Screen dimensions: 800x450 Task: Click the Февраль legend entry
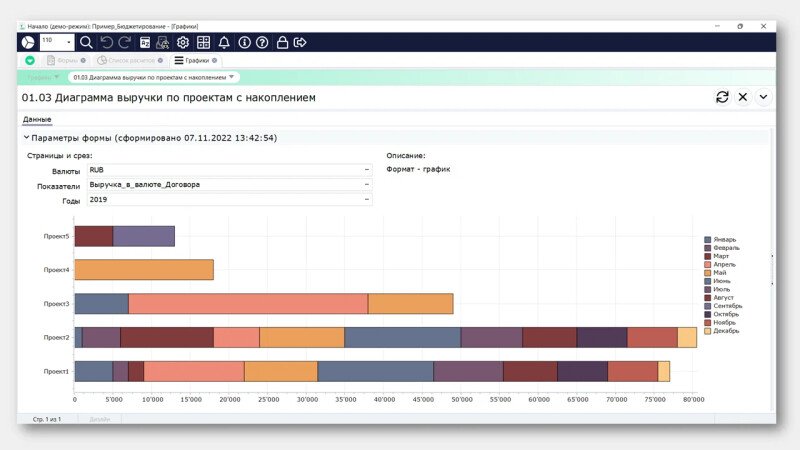(x=722, y=247)
